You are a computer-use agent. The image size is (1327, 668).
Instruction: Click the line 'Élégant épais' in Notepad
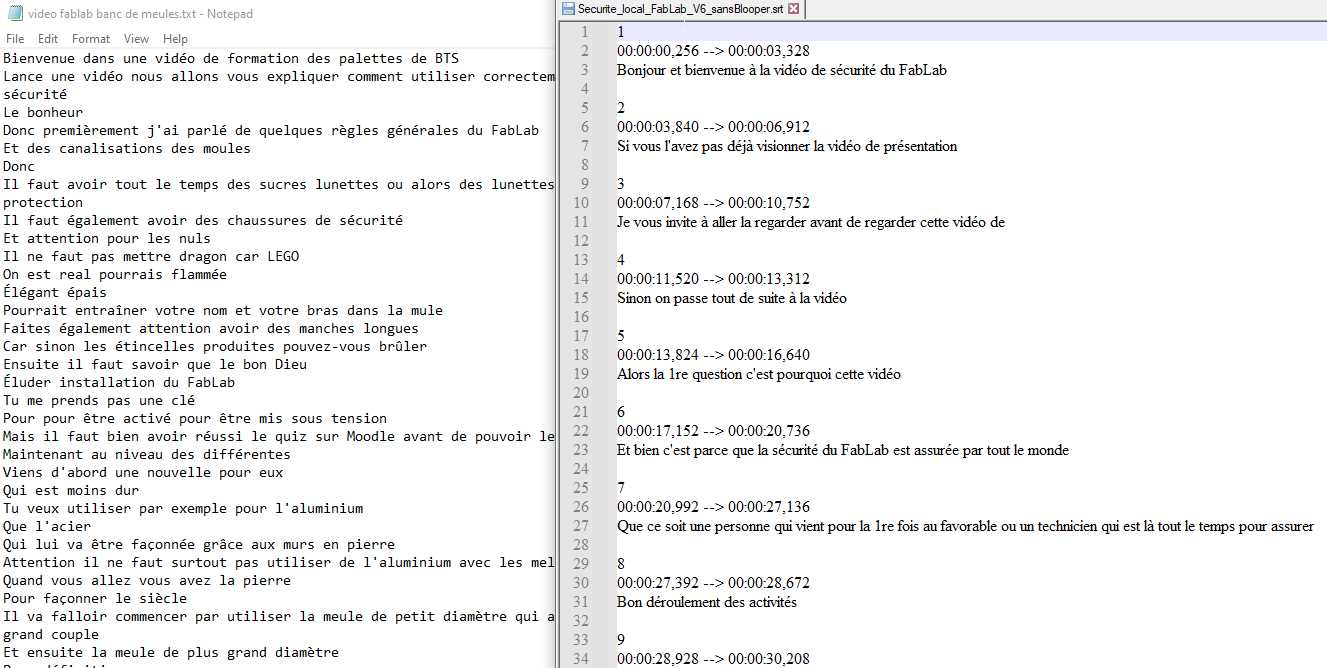tap(55, 292)
